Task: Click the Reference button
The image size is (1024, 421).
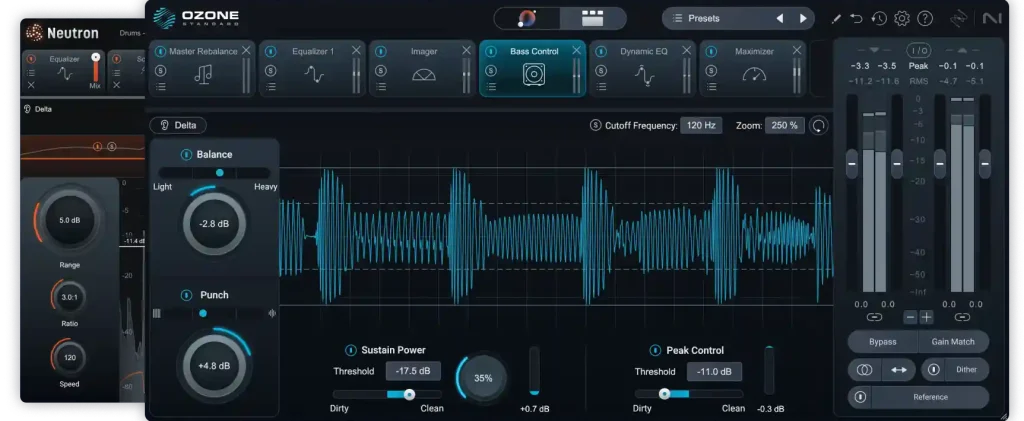Action: tap(931, 397)
